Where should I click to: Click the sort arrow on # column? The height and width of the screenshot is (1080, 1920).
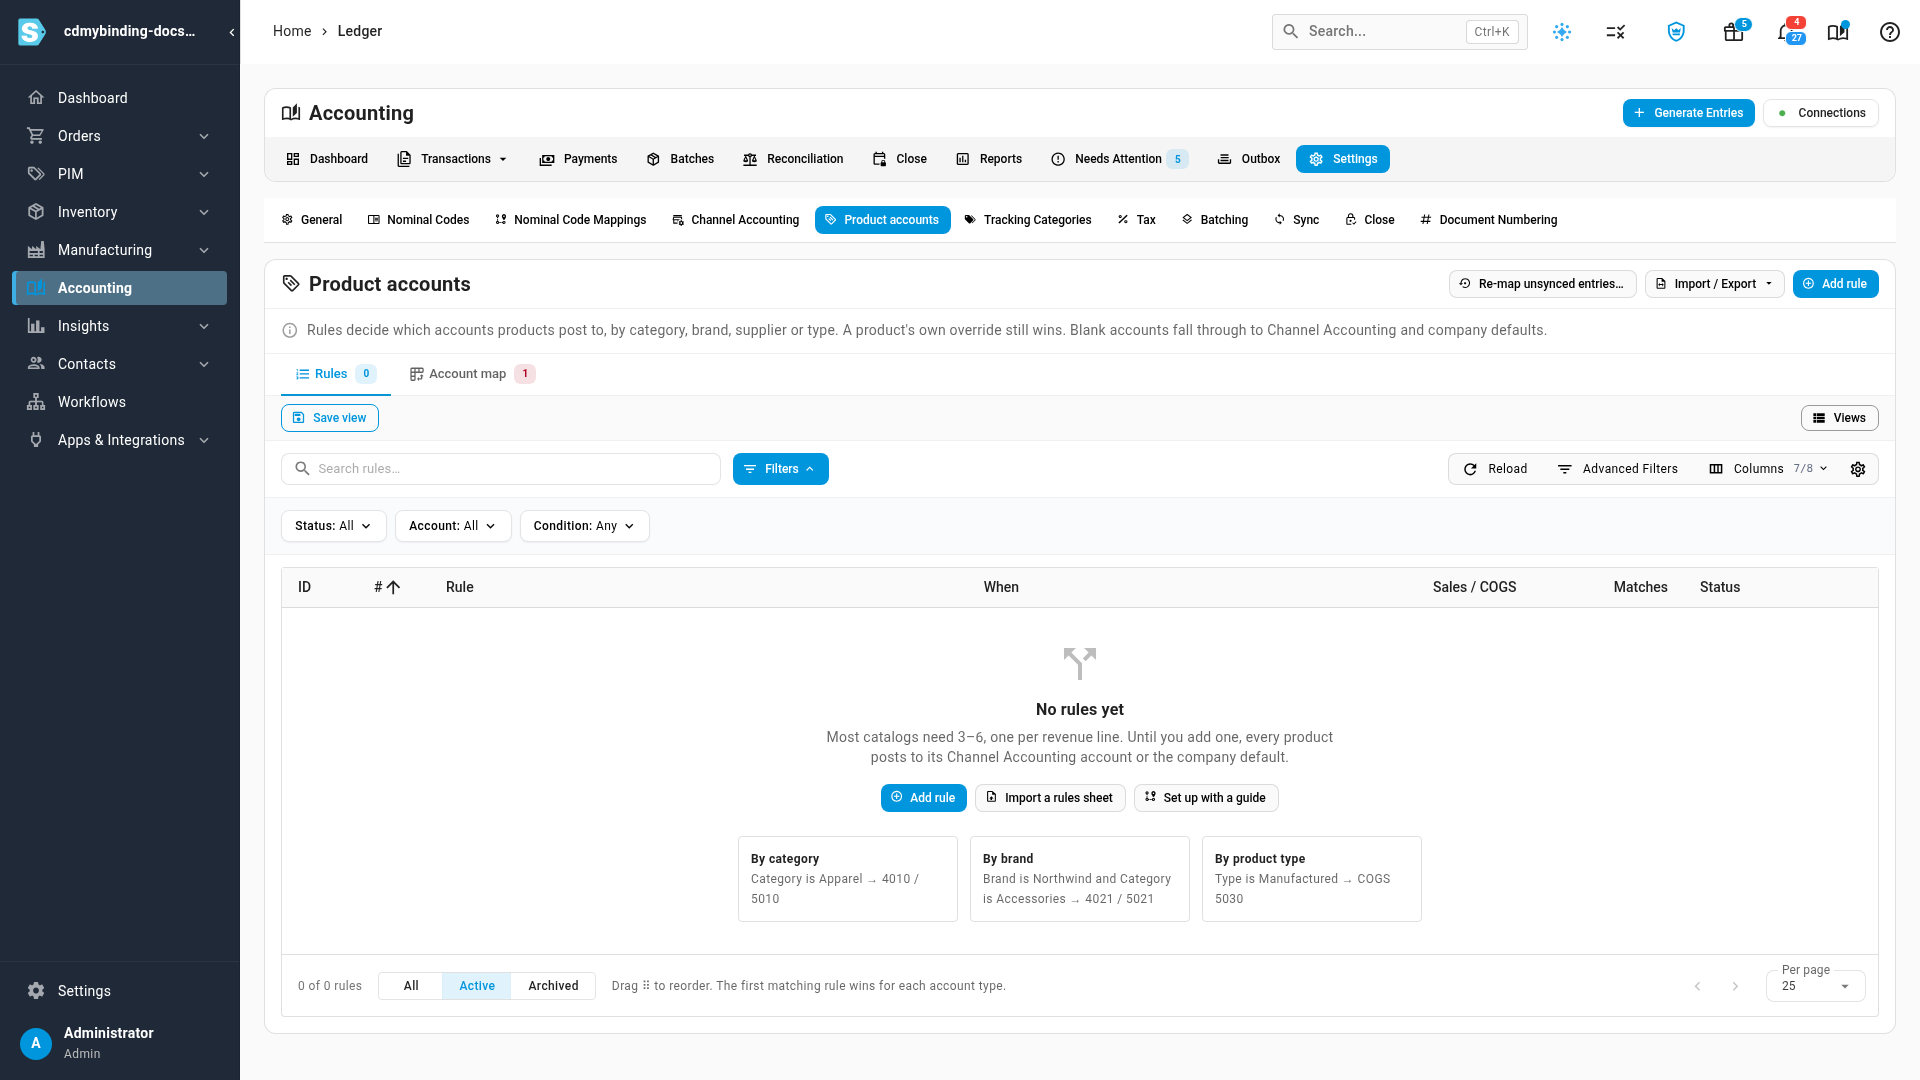point(394,587)
